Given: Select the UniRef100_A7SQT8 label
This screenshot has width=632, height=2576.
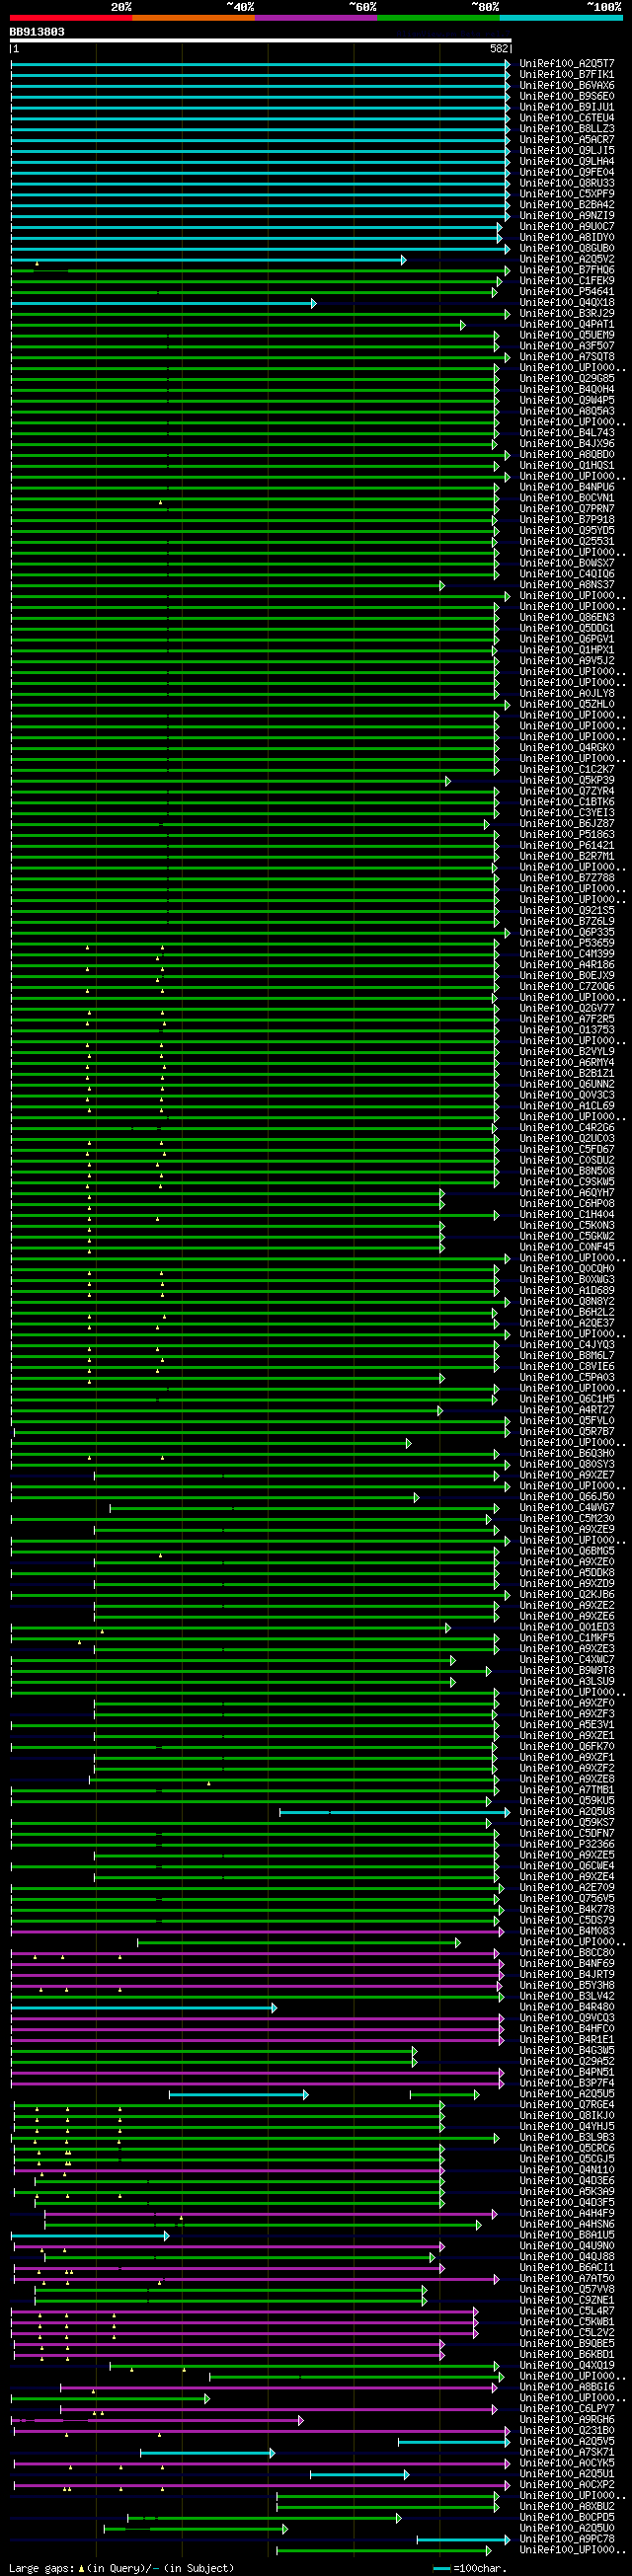Looking at the screenshot, I should click(567, 357).
